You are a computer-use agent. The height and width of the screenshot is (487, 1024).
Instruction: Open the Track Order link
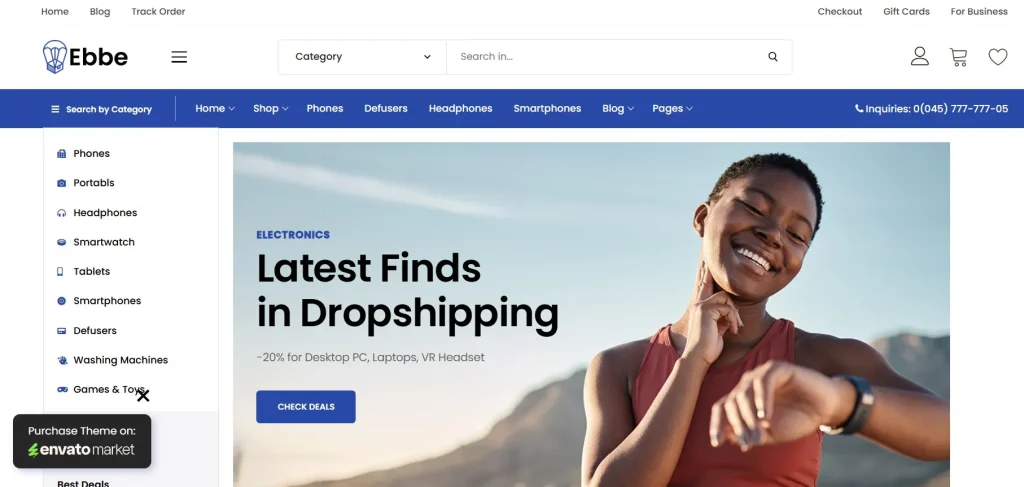click(x=158, y=12)
